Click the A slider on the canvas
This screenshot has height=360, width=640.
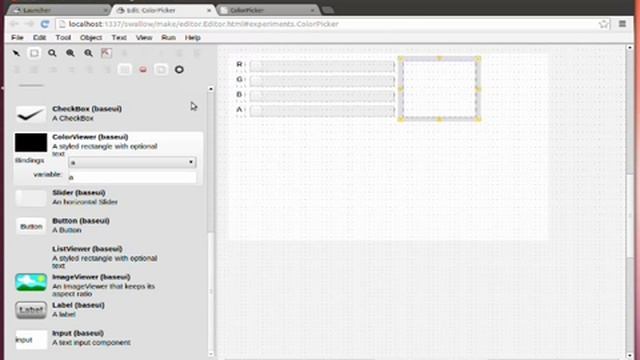click(x=322, y=110)
